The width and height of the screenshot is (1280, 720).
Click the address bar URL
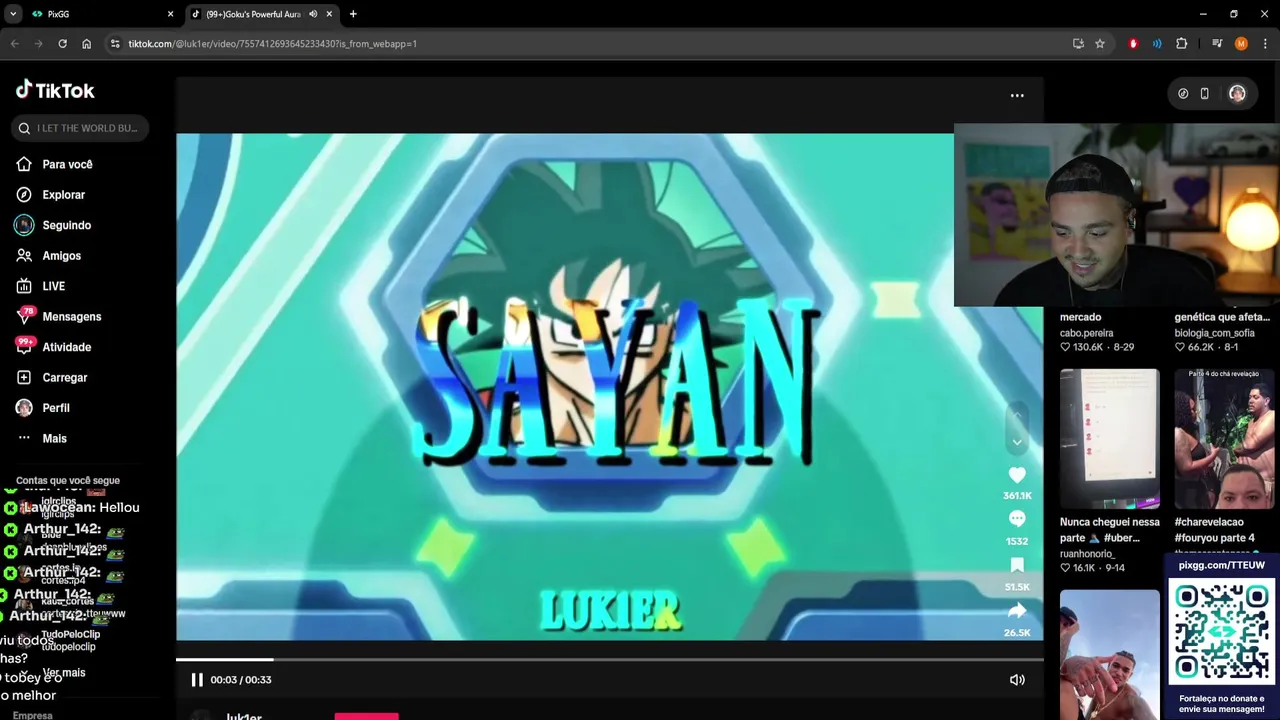point(272,44)
